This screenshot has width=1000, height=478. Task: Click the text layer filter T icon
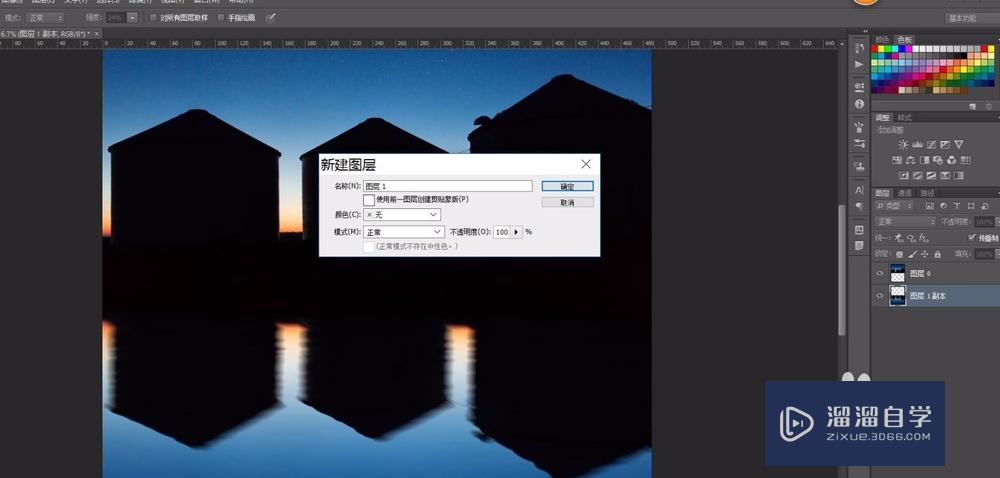tap(956, 207)
